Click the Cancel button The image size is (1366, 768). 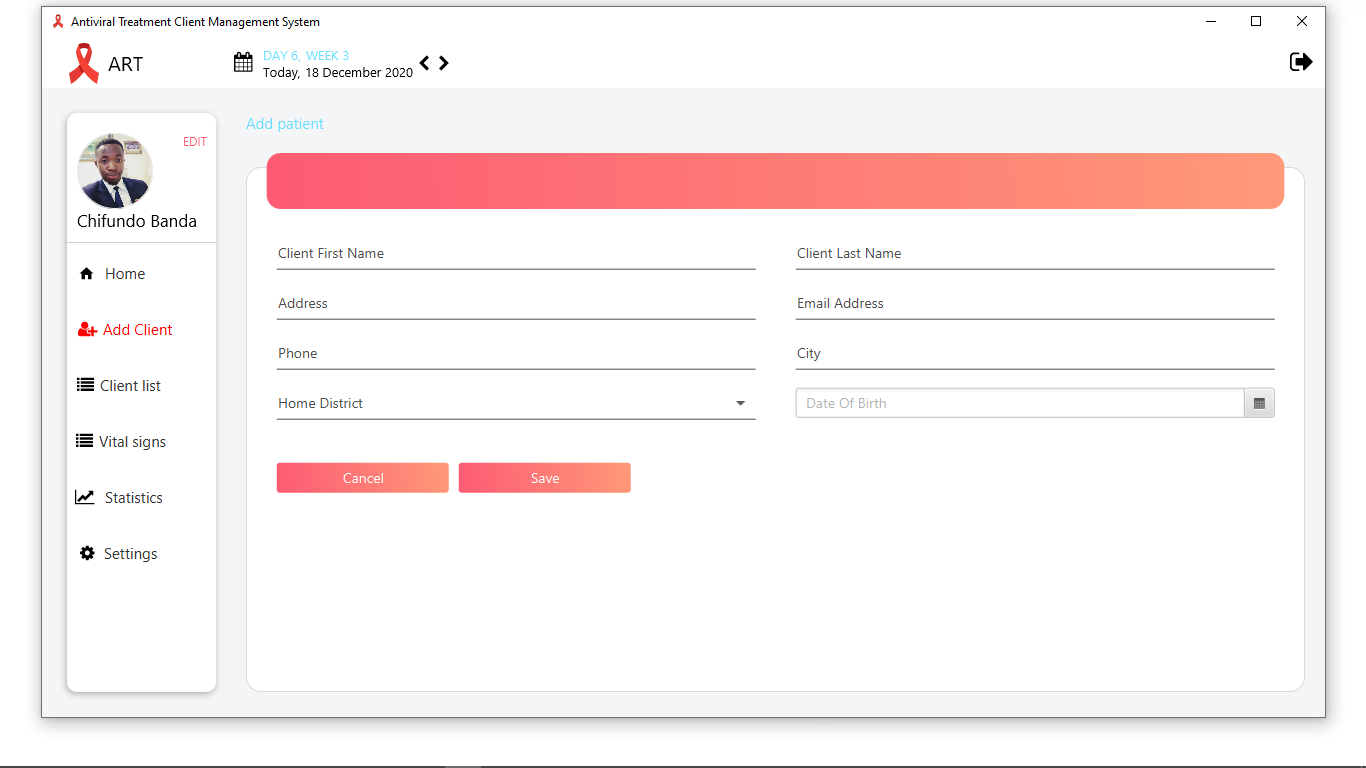pyautogui.click(x=362, y=477)
